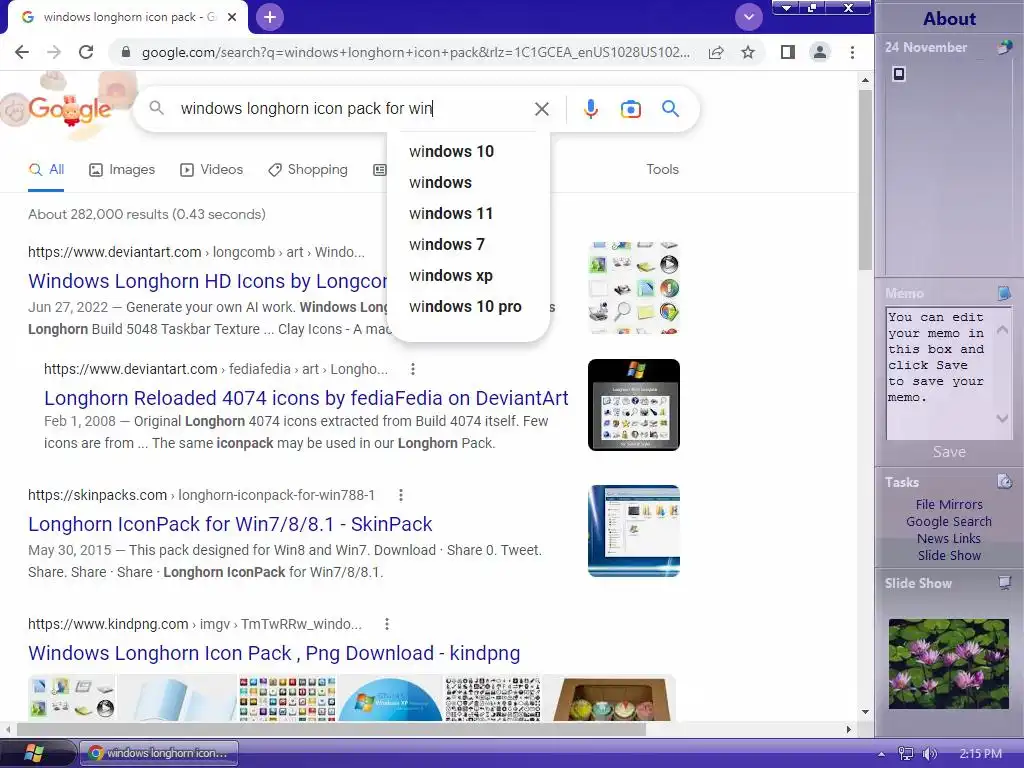Open the water lilies slideshow image
This screenshot has width=1024, height=768.
click(x=949, y=664)
